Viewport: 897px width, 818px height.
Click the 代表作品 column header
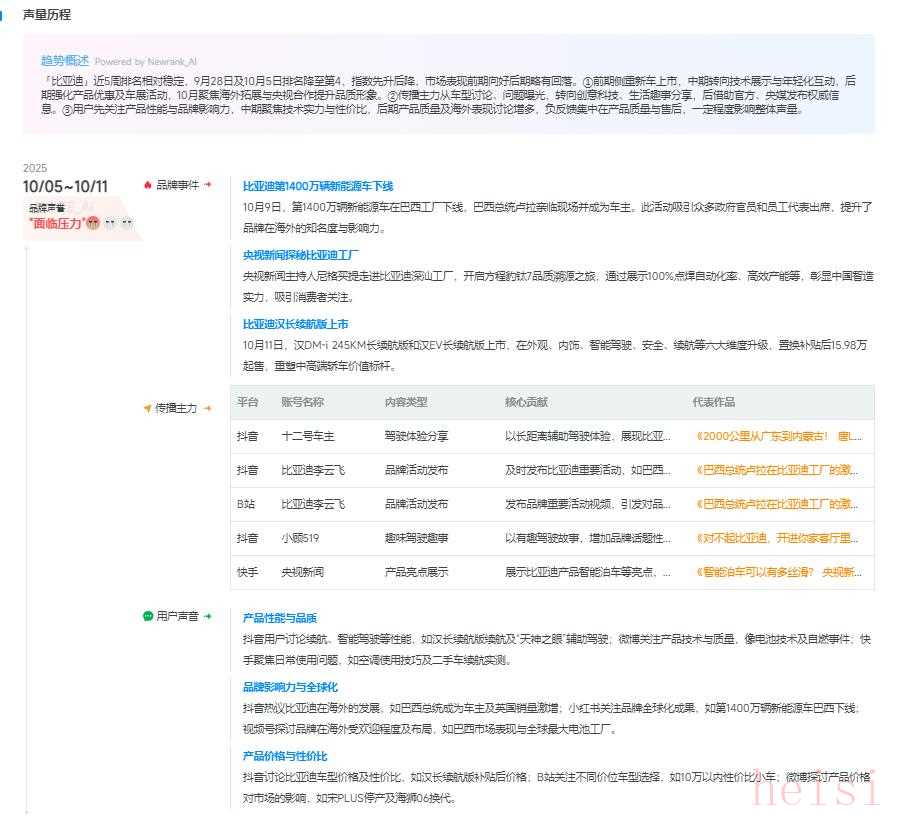click(713, 402)
